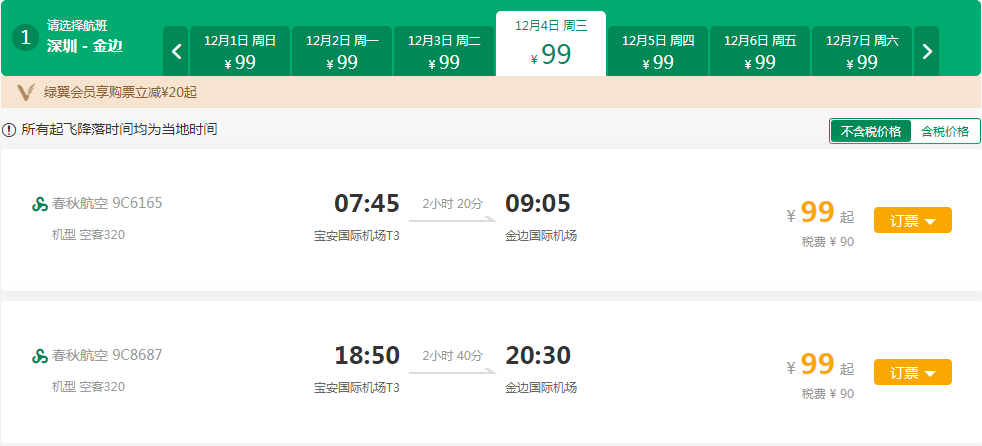Click the previous dates left arrow
This screenshot has width=982, height=446.
point(176,51)
